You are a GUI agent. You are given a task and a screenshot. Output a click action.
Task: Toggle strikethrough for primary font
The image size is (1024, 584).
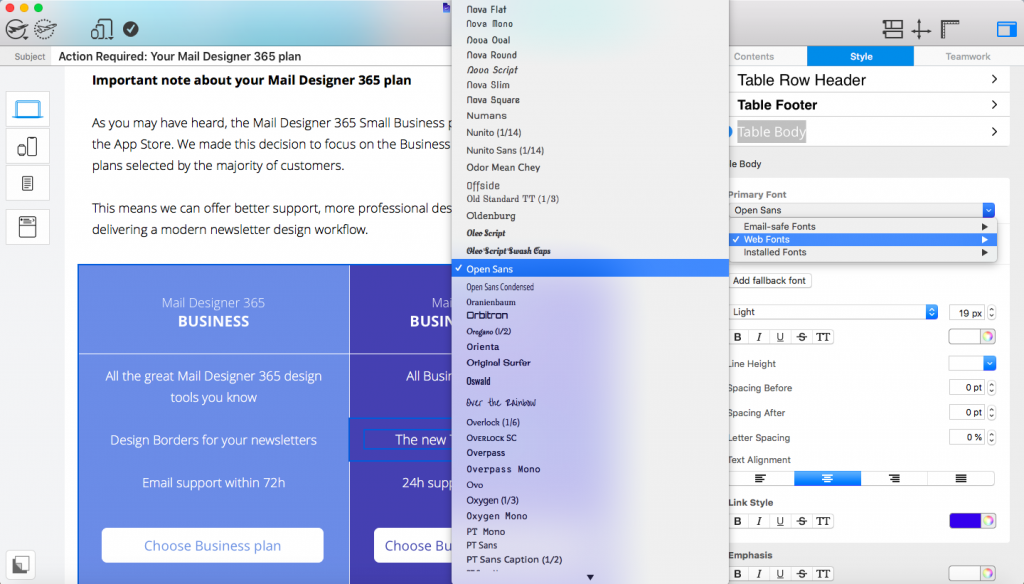[x=801, y=337]
